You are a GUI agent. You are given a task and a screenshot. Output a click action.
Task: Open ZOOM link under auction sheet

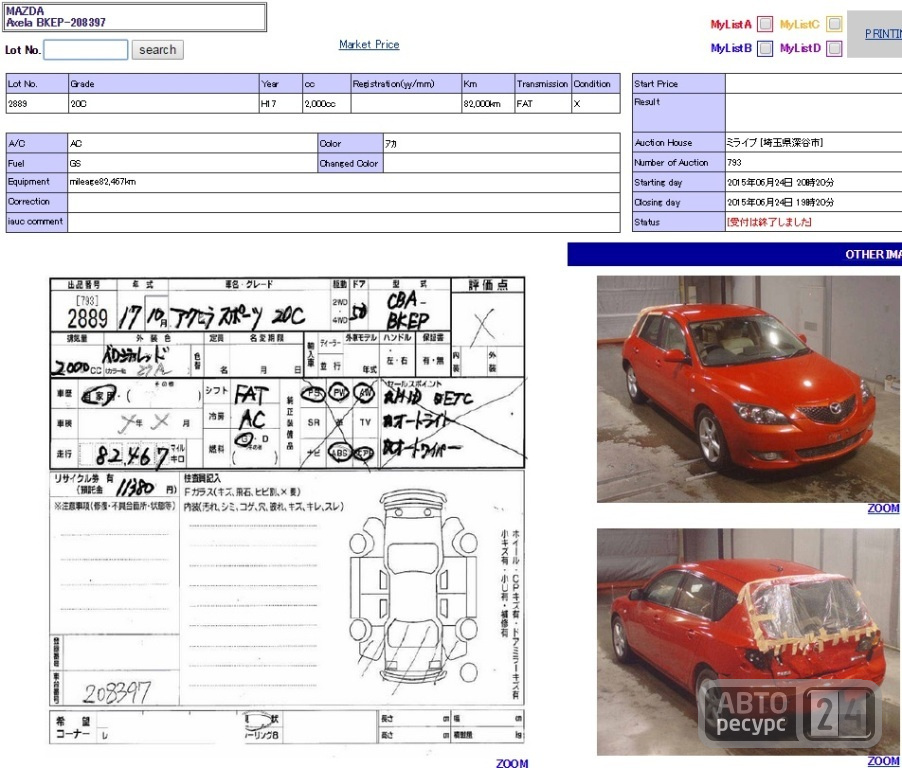coord(512,763)
